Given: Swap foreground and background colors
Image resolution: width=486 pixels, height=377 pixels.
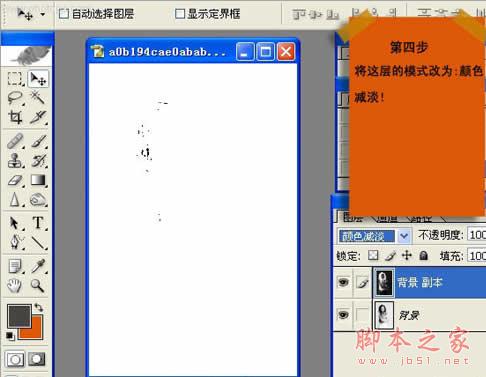Looking at the screenshot, I should tap(39, 307).
